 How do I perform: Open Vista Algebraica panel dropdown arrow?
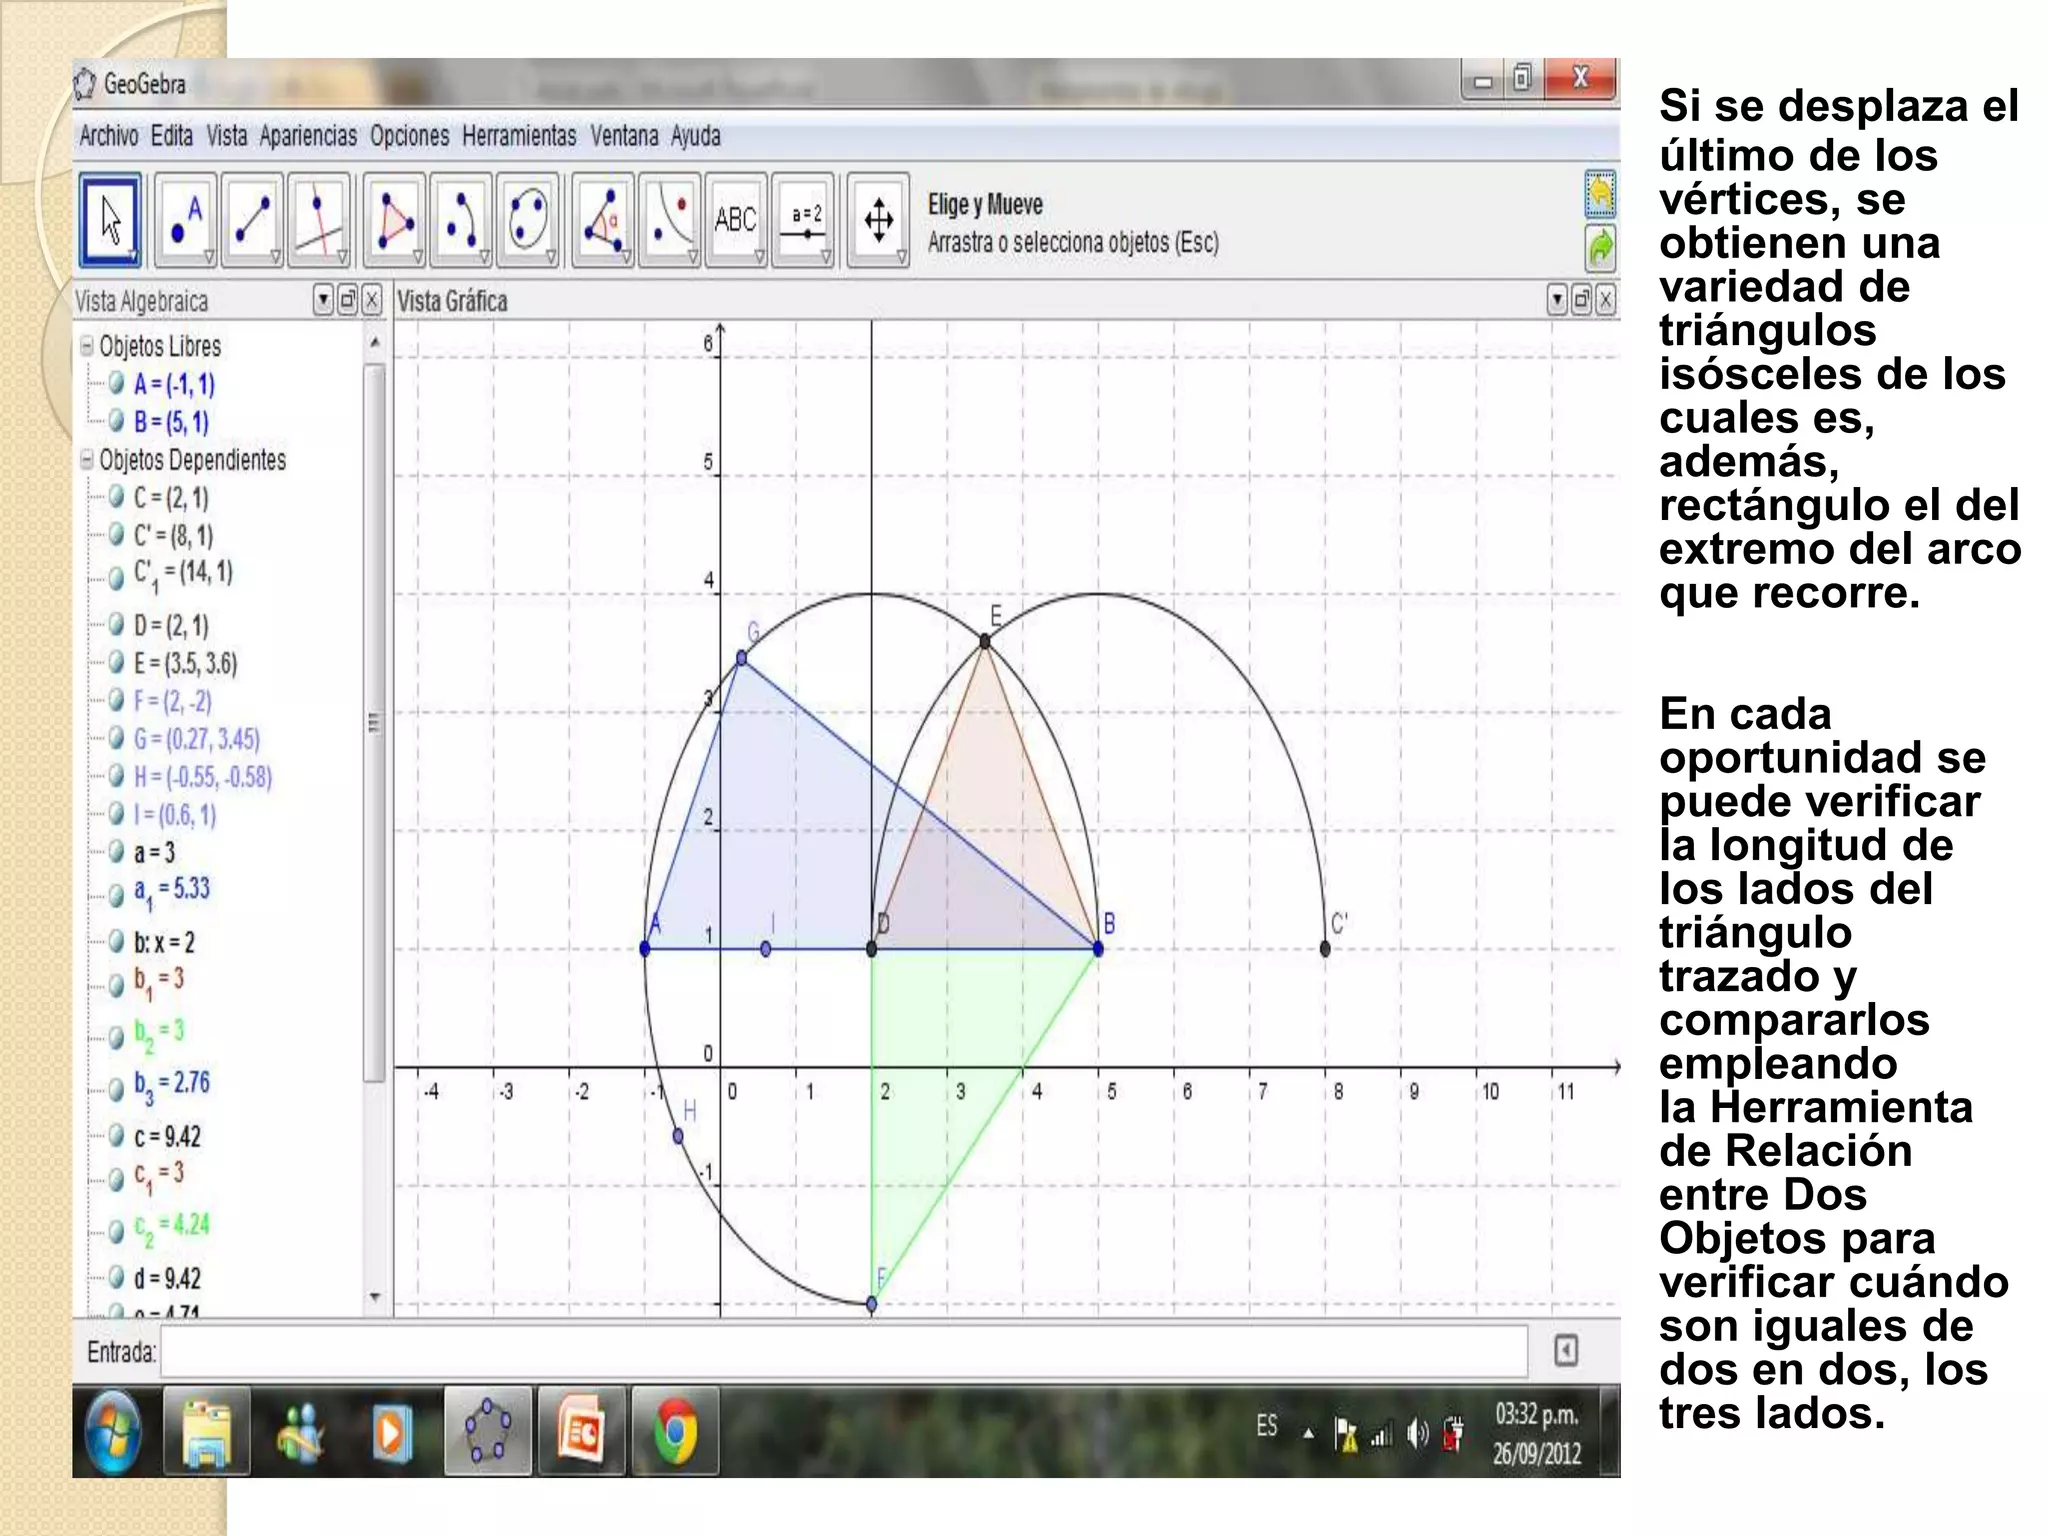coord(323,300)
